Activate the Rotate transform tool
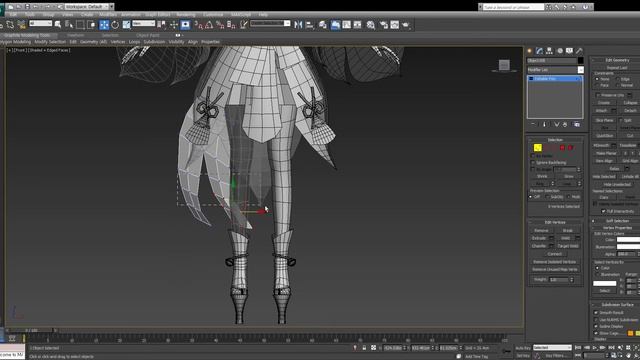640x360 pixels. (x=115, y=25)
